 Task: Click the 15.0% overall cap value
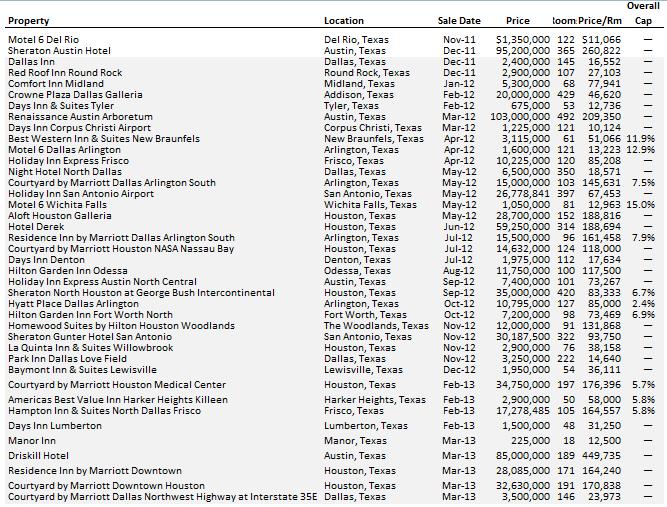tap(641, 205)
